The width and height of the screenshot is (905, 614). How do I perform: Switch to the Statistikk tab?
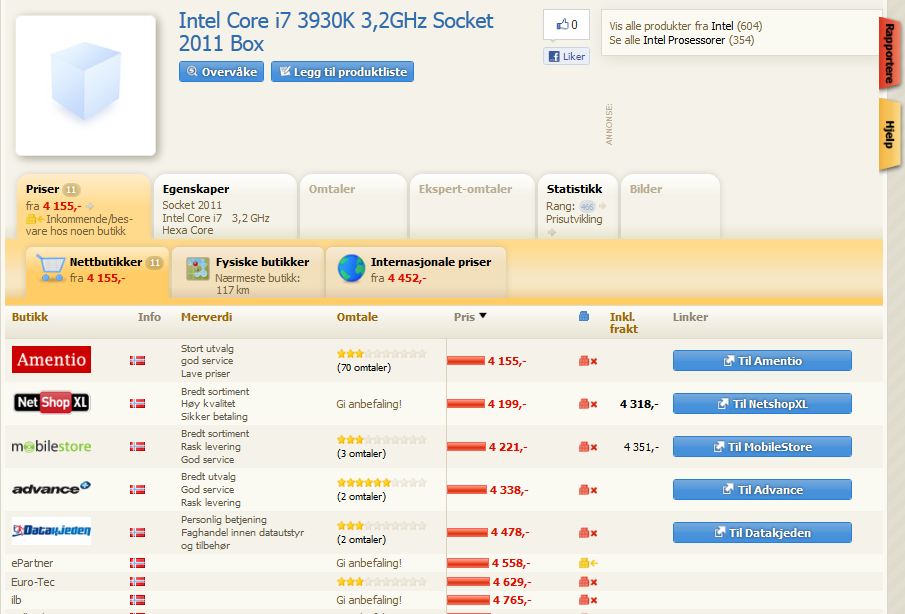[x=578, y=207]
